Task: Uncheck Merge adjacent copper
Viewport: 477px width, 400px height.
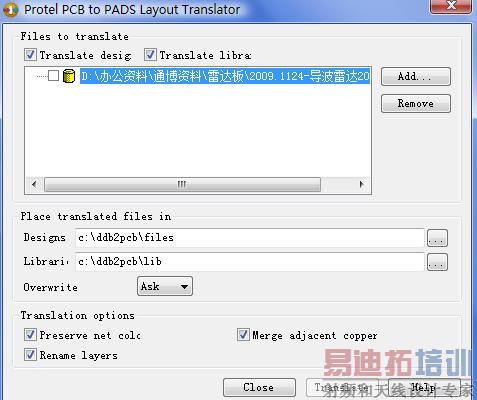Action: tap(243, 334)
